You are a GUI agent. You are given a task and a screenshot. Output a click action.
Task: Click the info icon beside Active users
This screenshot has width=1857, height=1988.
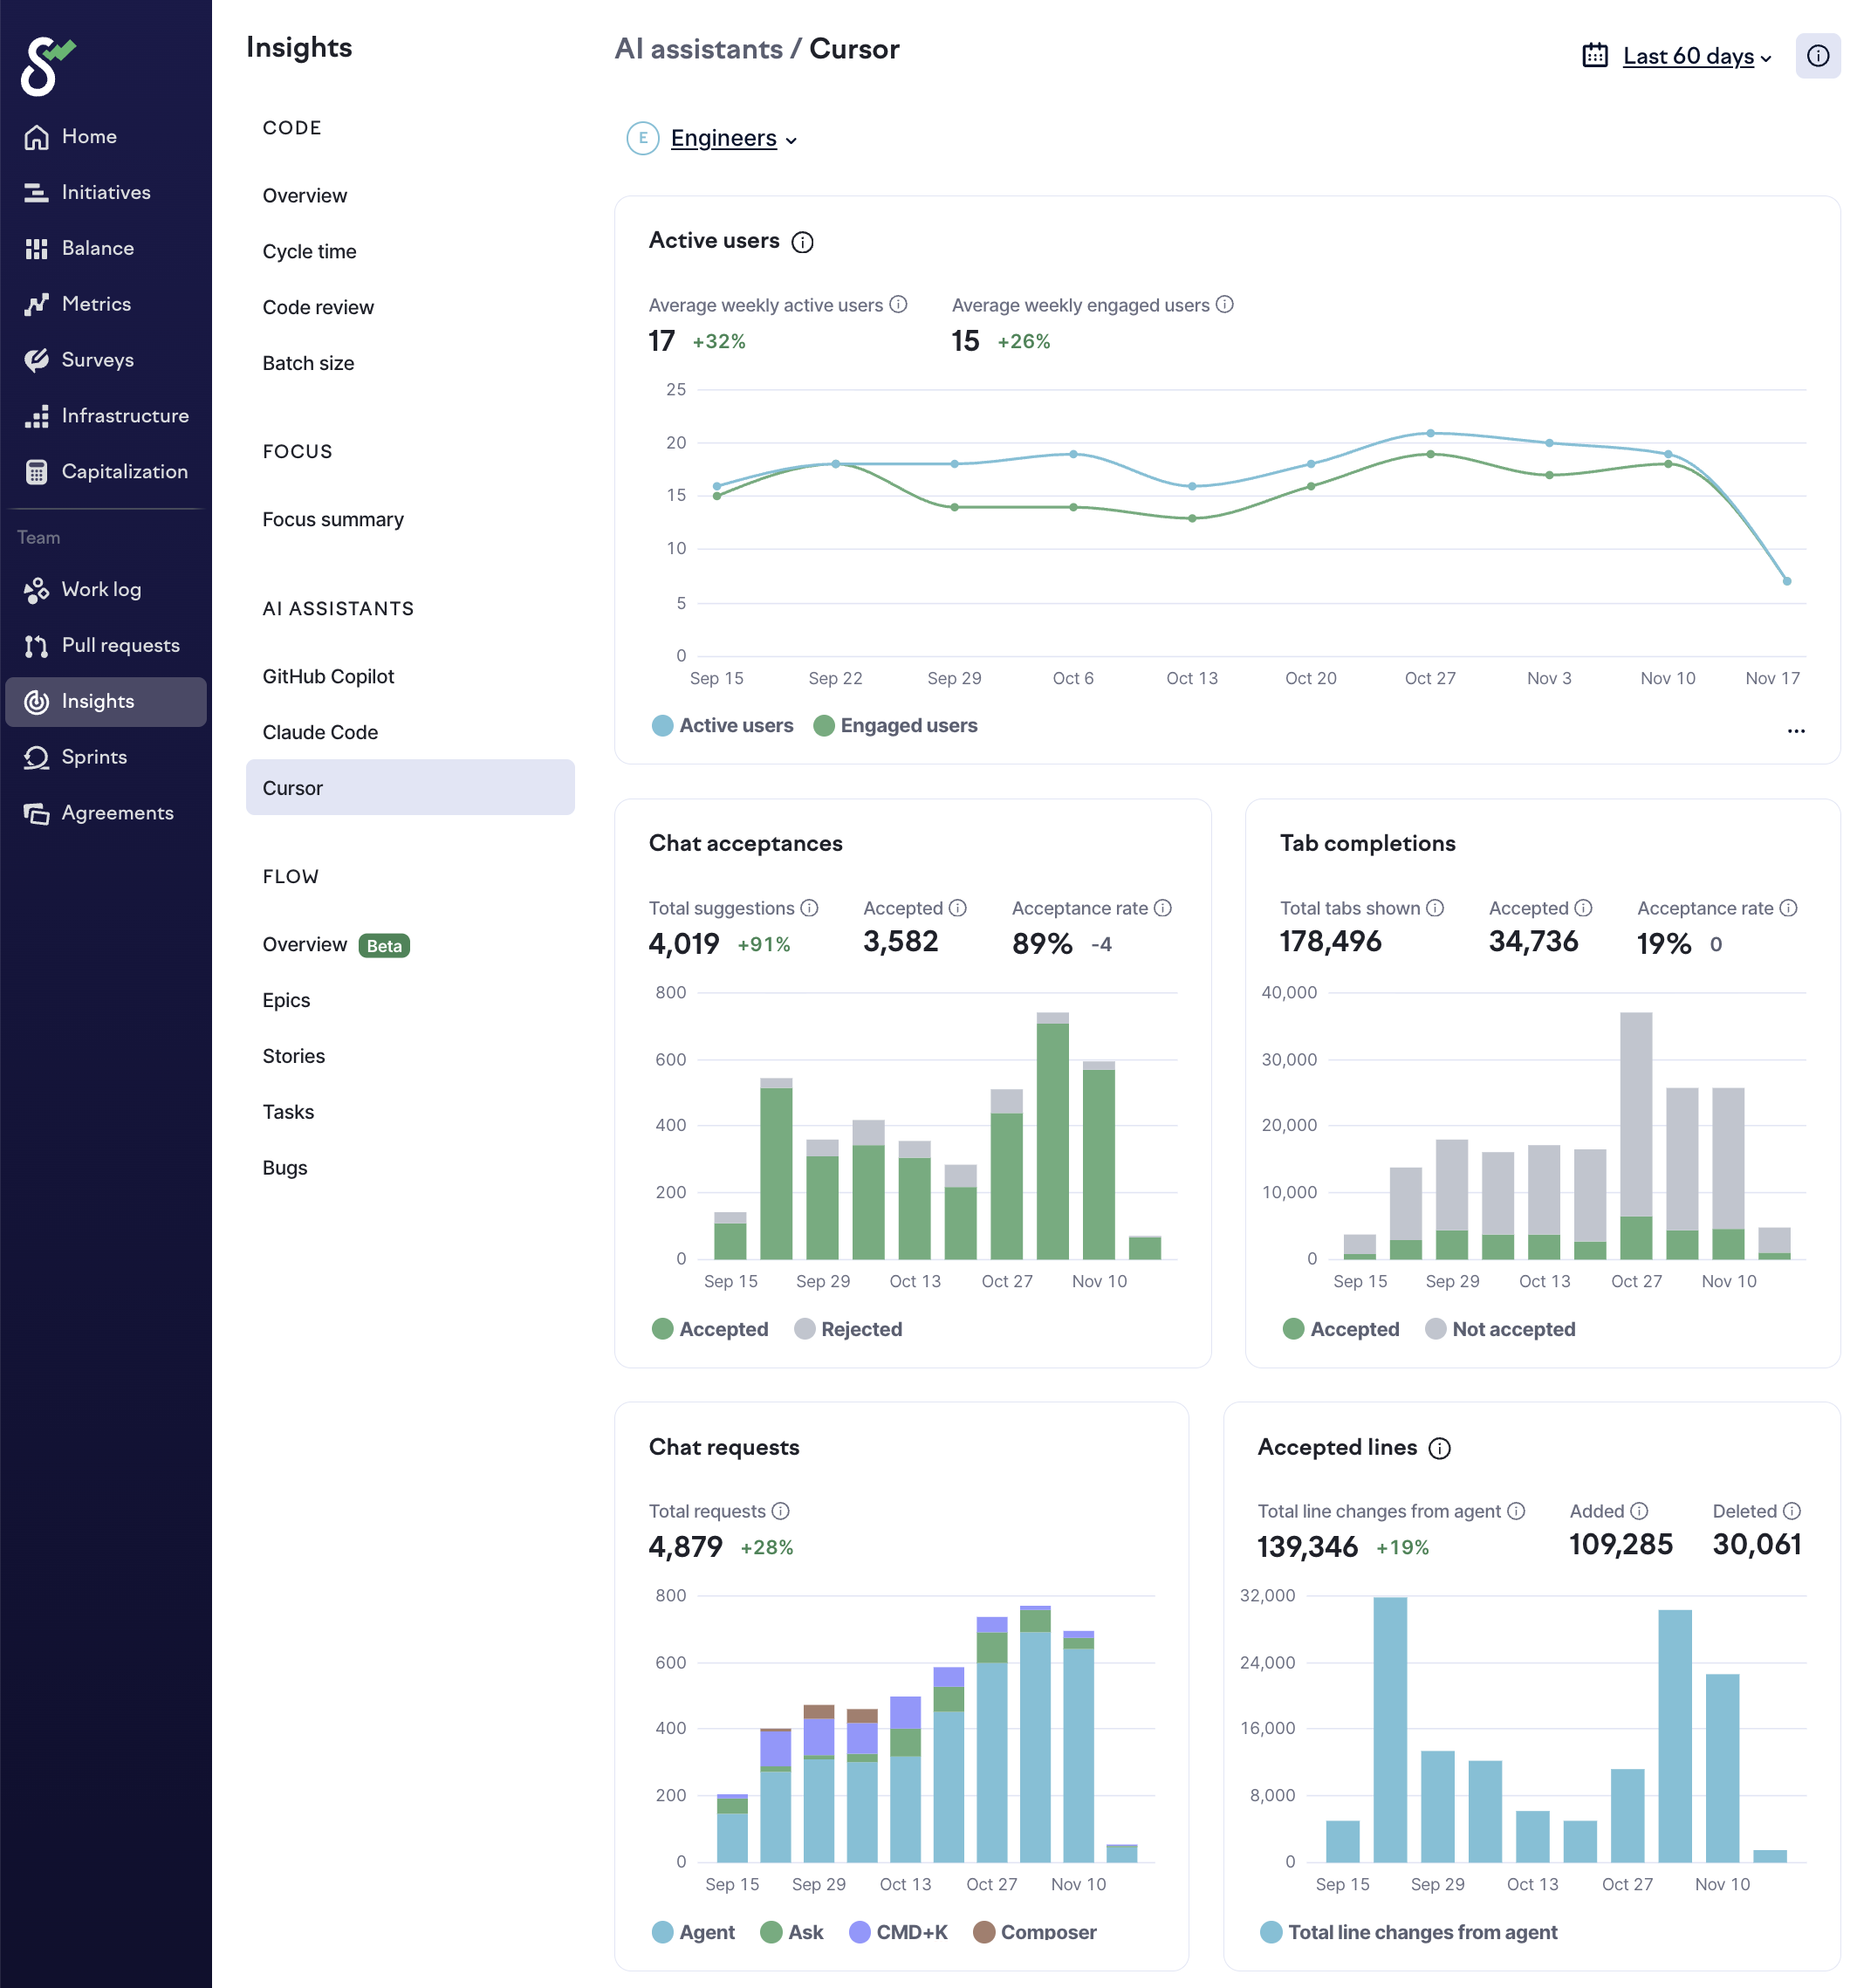[802, 242]
